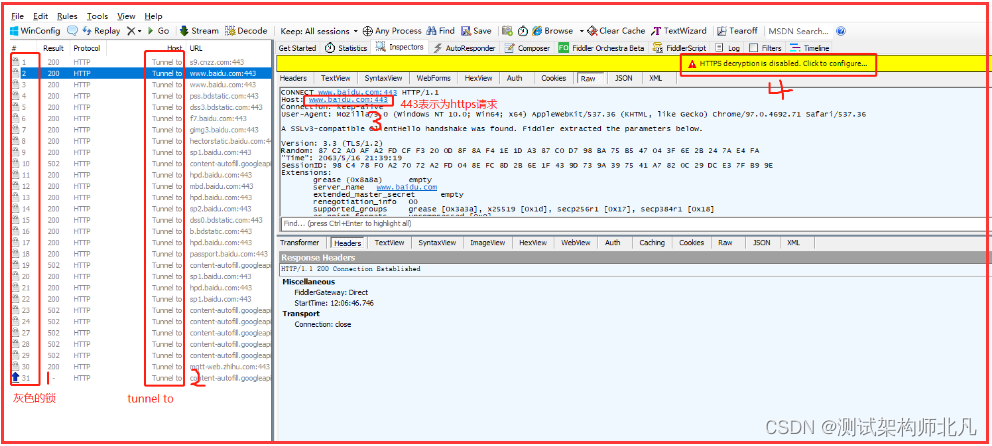Image resolution: width=992 pixels, height=446 pixels.
Task: Sort sessions by Protocol column
Action: click(x=87, y=48)
